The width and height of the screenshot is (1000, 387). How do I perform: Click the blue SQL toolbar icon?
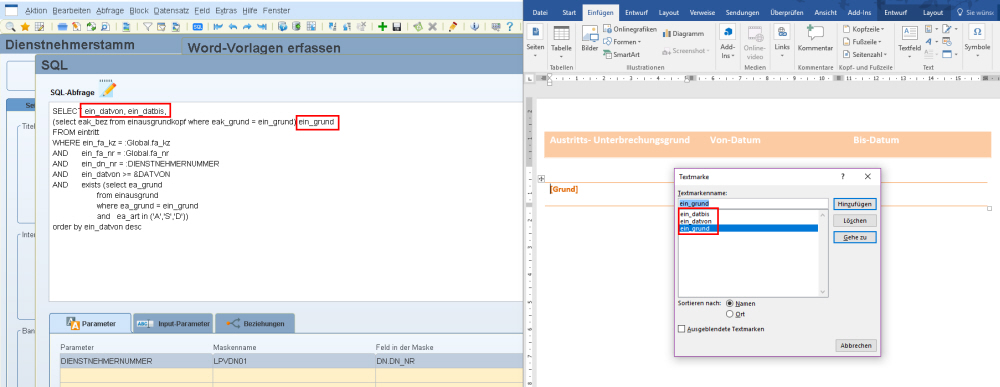pyautogui.click(x=198, y=27)
